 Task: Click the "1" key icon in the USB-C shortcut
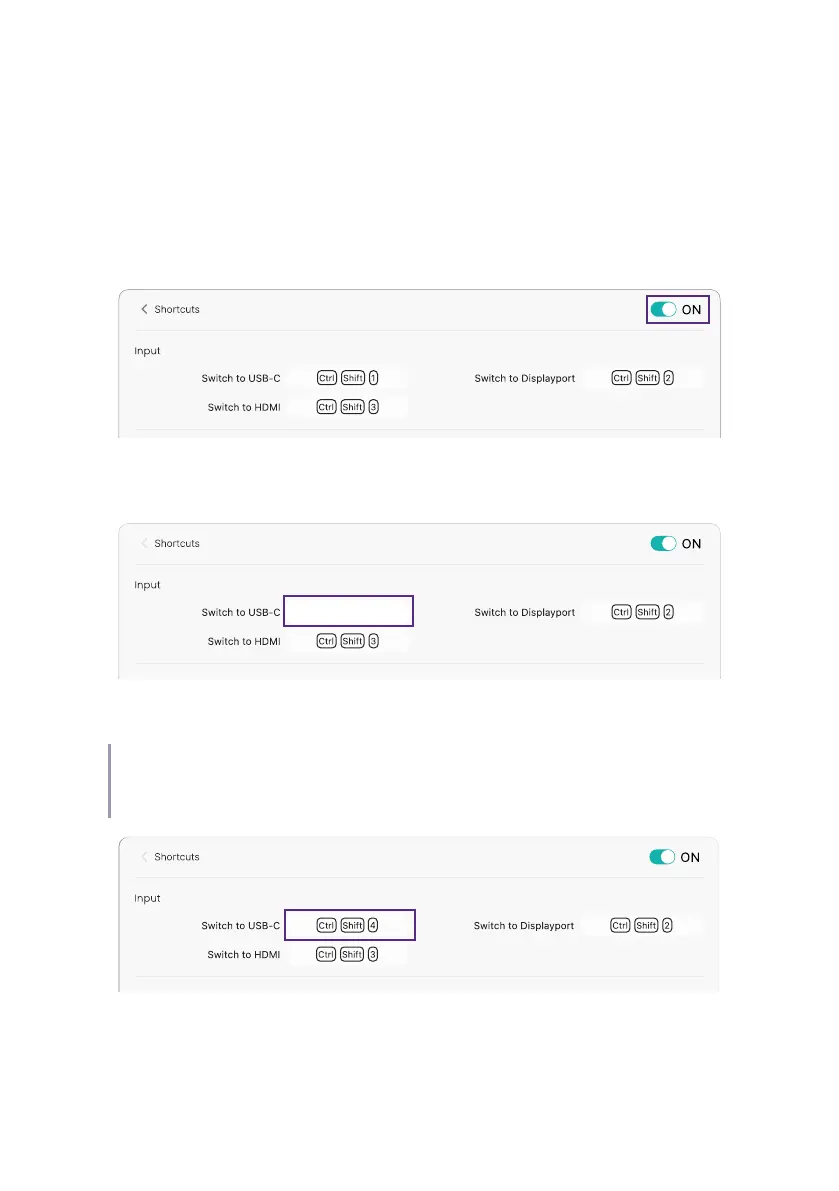coord(373,378)
